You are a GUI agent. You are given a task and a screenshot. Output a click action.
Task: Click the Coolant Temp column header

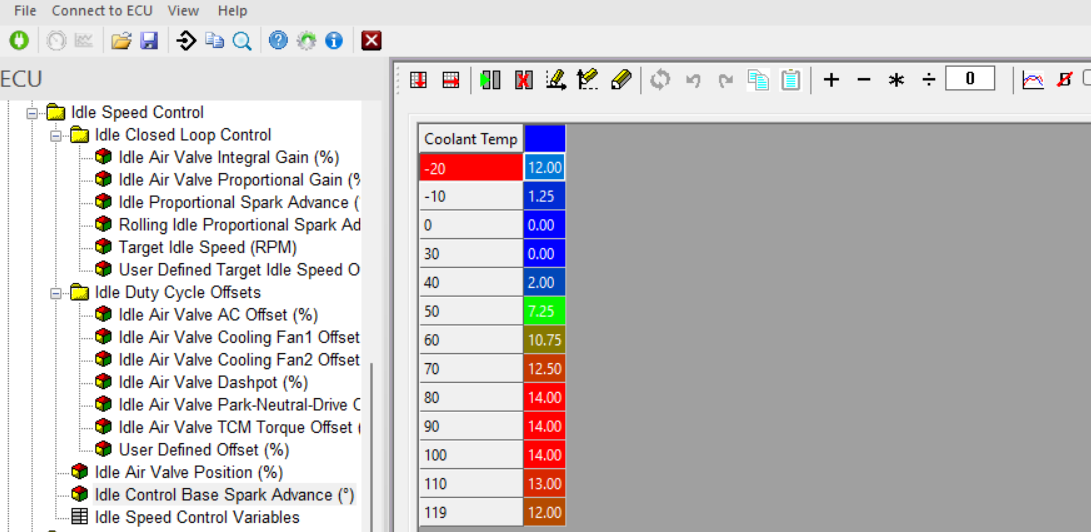tap(471, 138)
